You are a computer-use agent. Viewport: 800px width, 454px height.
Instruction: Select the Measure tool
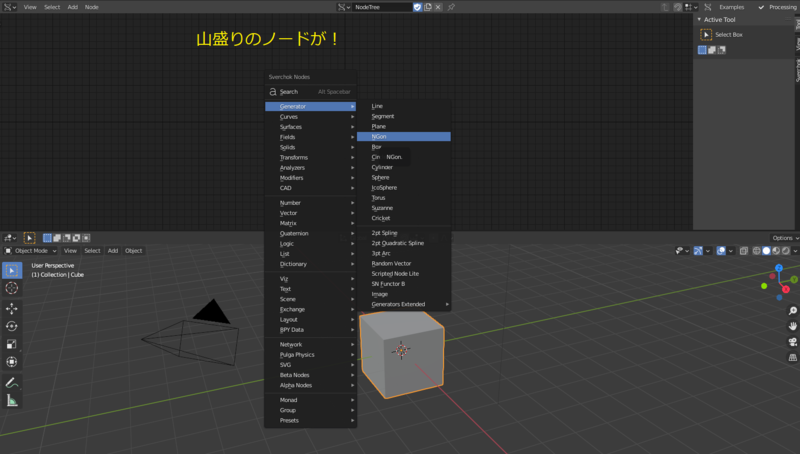(x=12, y=400)
